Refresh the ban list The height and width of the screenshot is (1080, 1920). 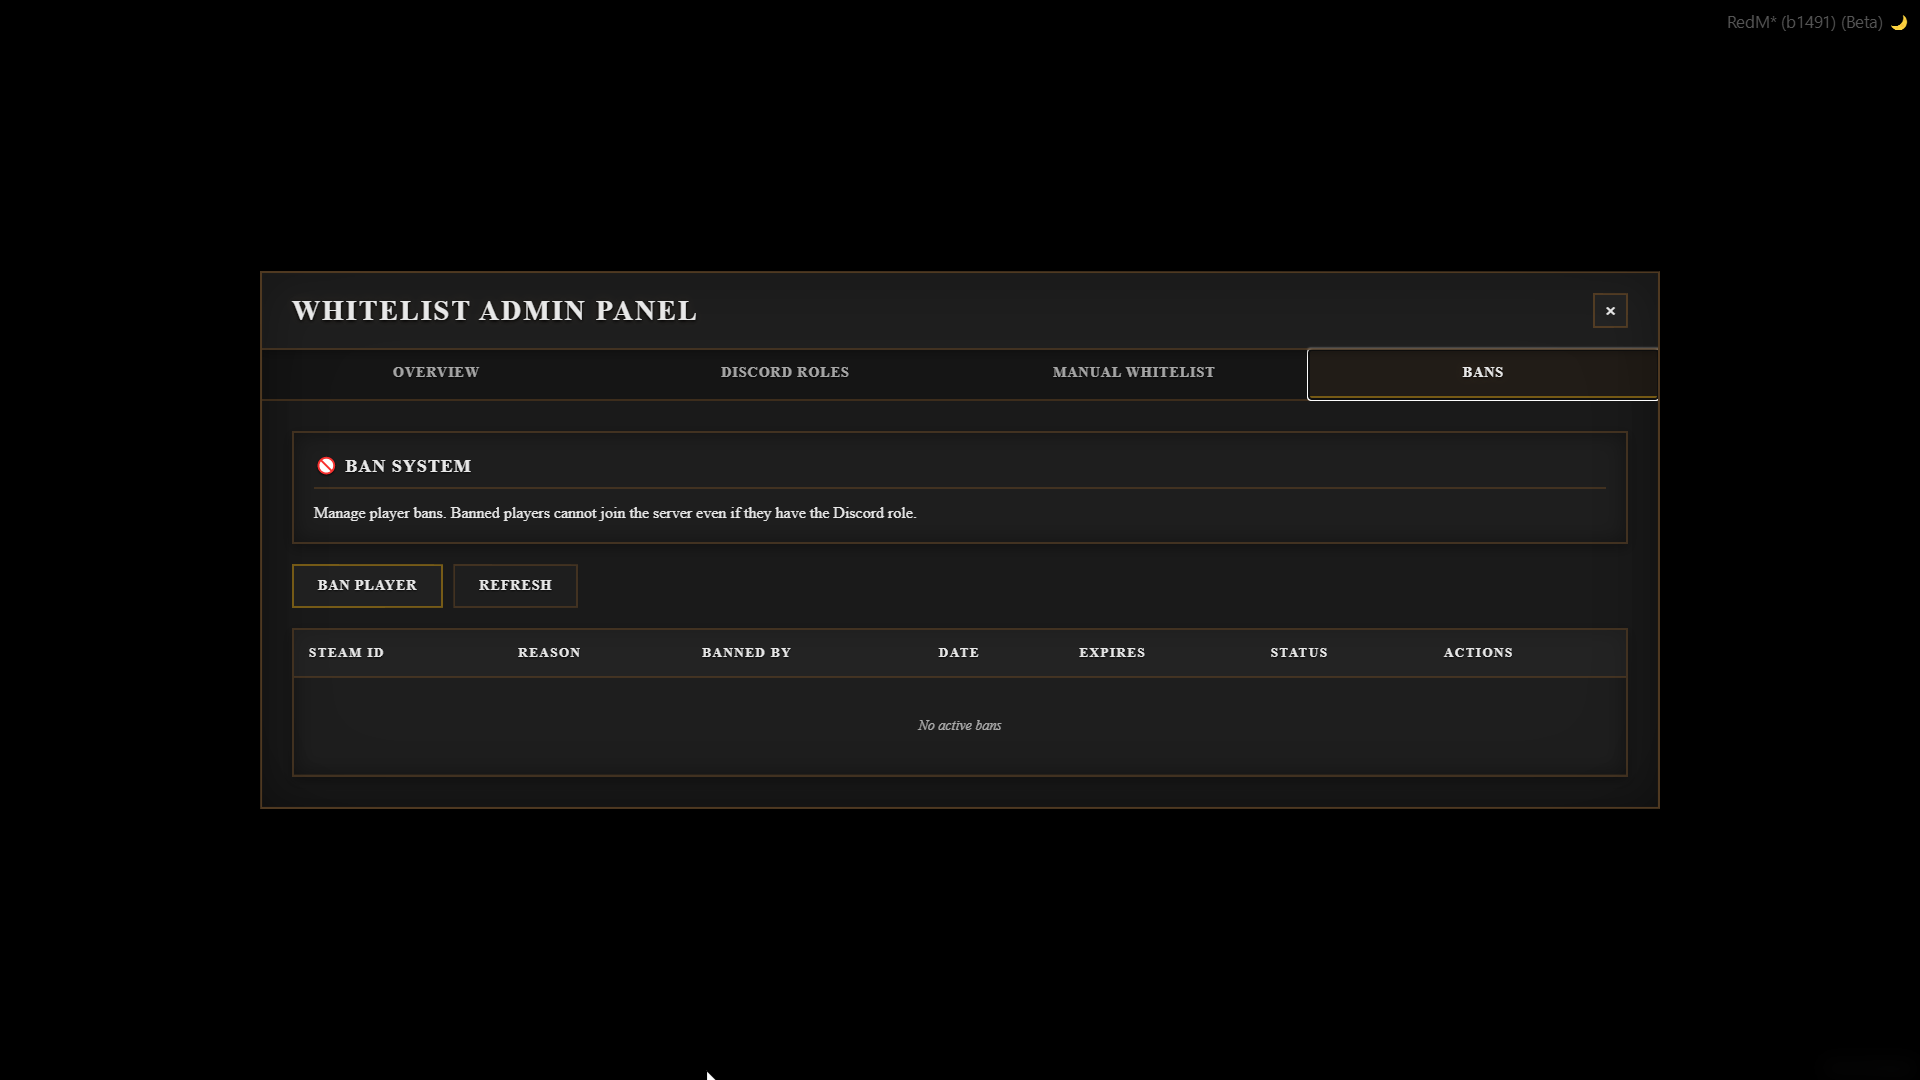(515, 586)
